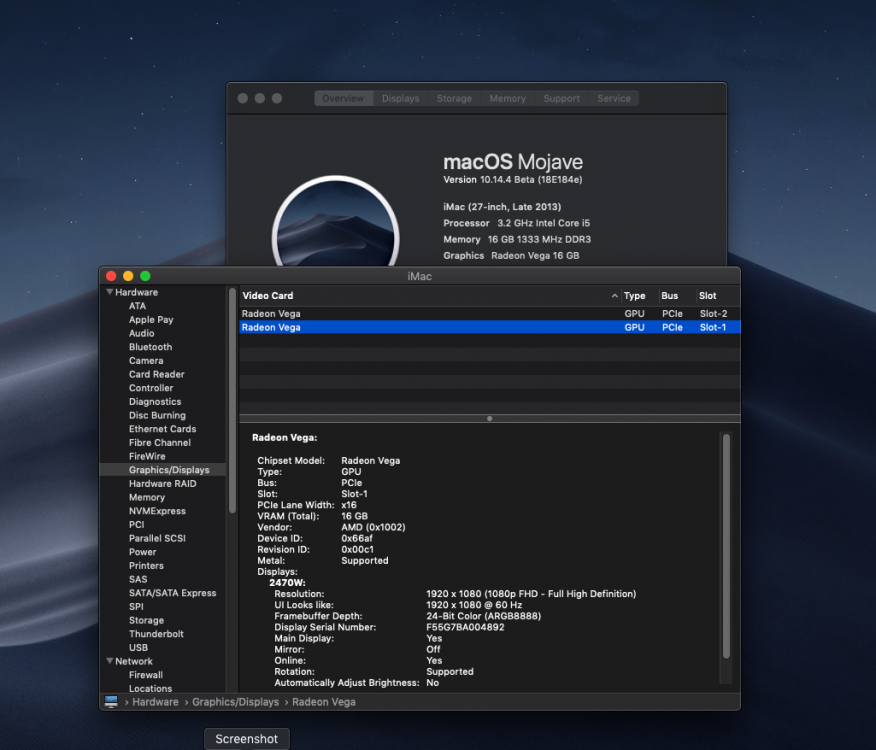Select ATA in the sidebar
Image resolution: width=876 pixels, height=750 pixels.
tap(137, 306)
